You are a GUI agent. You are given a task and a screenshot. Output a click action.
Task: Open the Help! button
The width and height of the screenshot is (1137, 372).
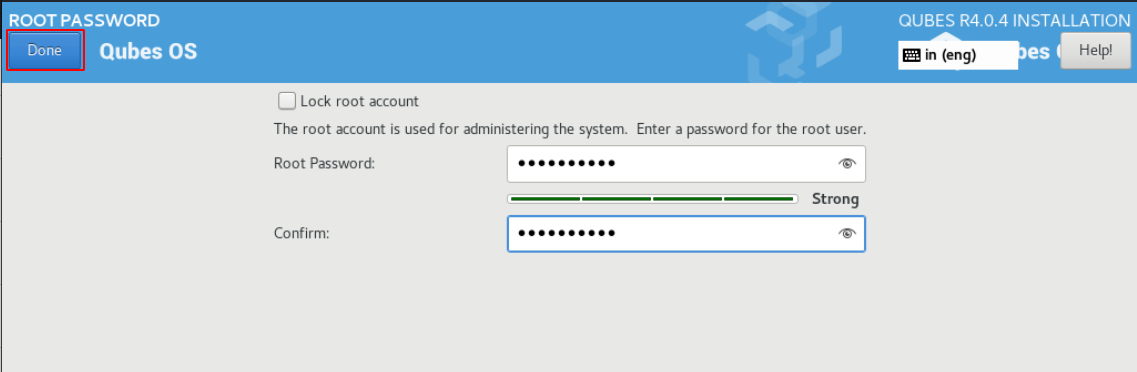(1095, 51)
